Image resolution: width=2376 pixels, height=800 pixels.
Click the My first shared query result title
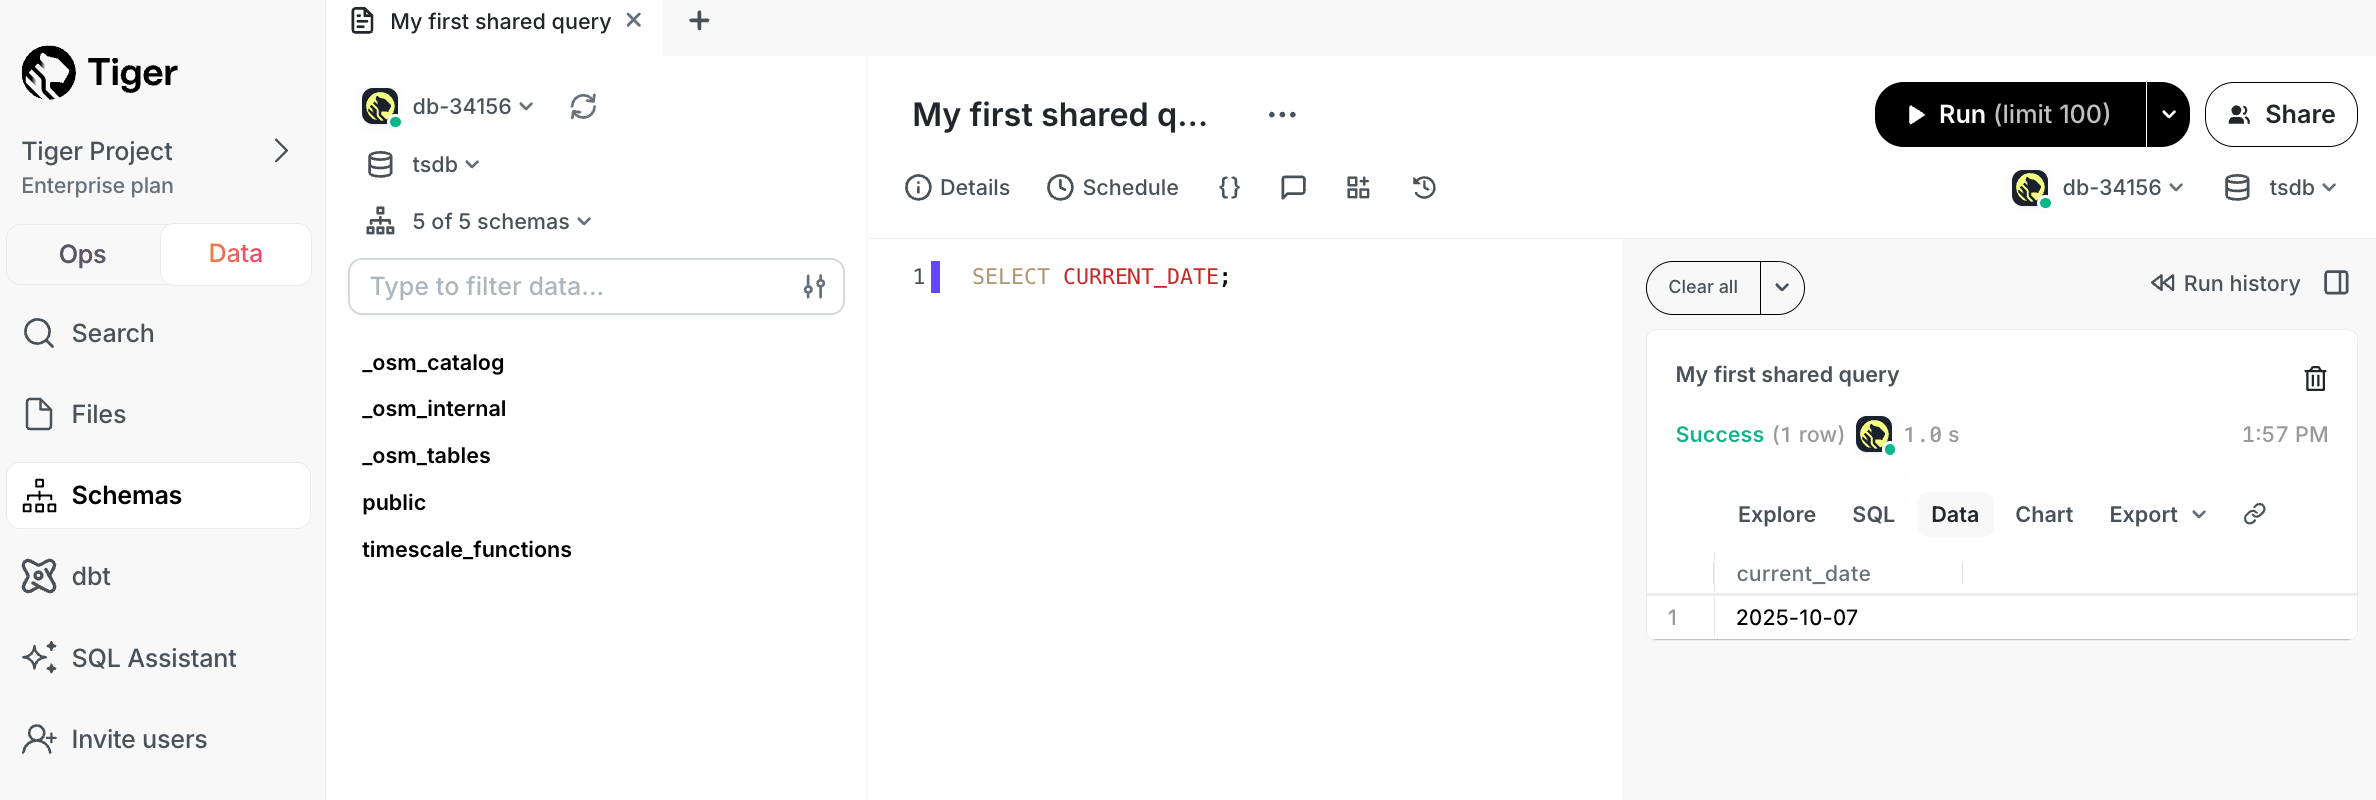click(x=1787, y=374)
